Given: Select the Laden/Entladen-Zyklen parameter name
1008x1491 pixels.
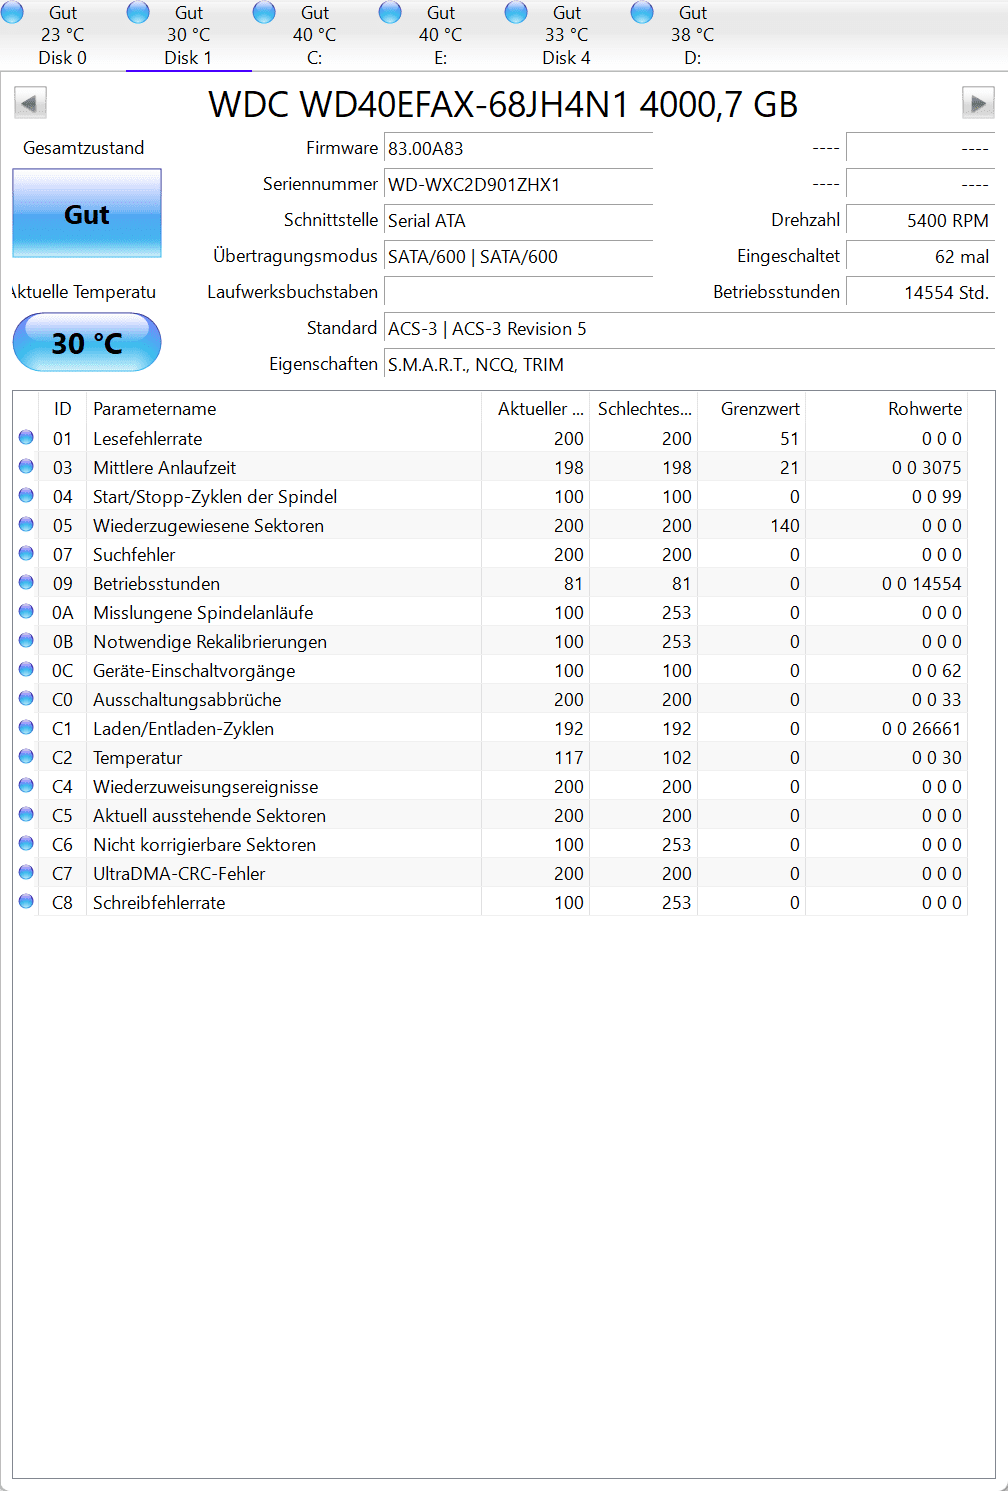Looking at the screenshot, I should [x=183, y=729].
